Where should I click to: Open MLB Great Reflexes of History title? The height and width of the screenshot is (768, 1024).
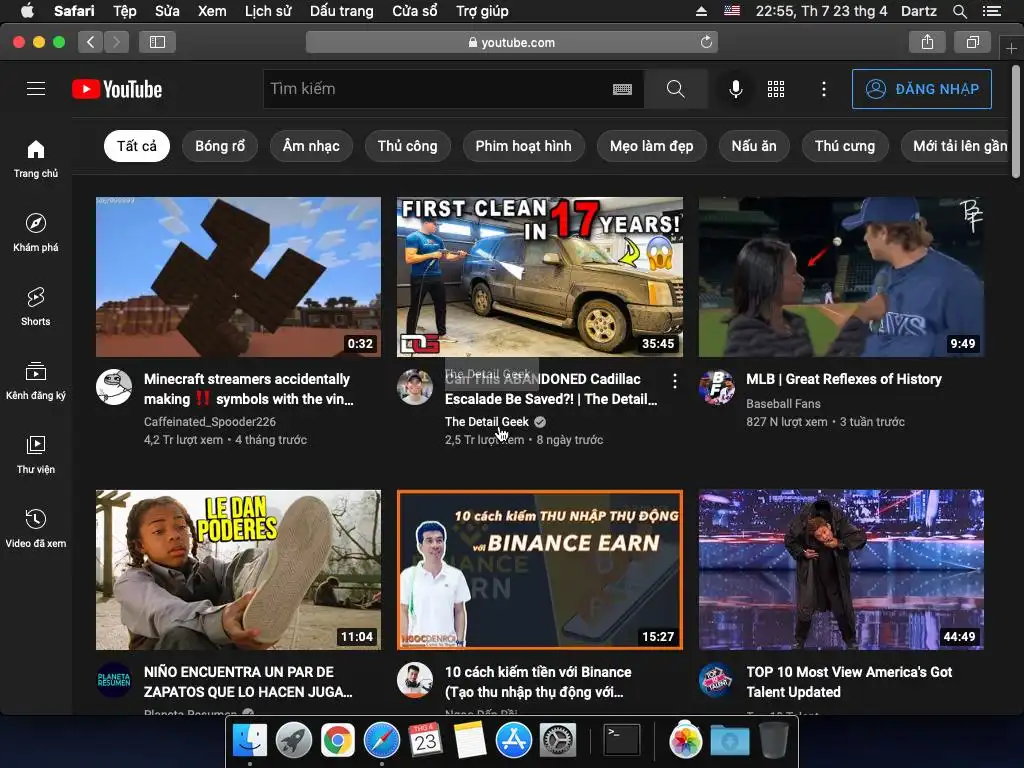tap(844, 379)
